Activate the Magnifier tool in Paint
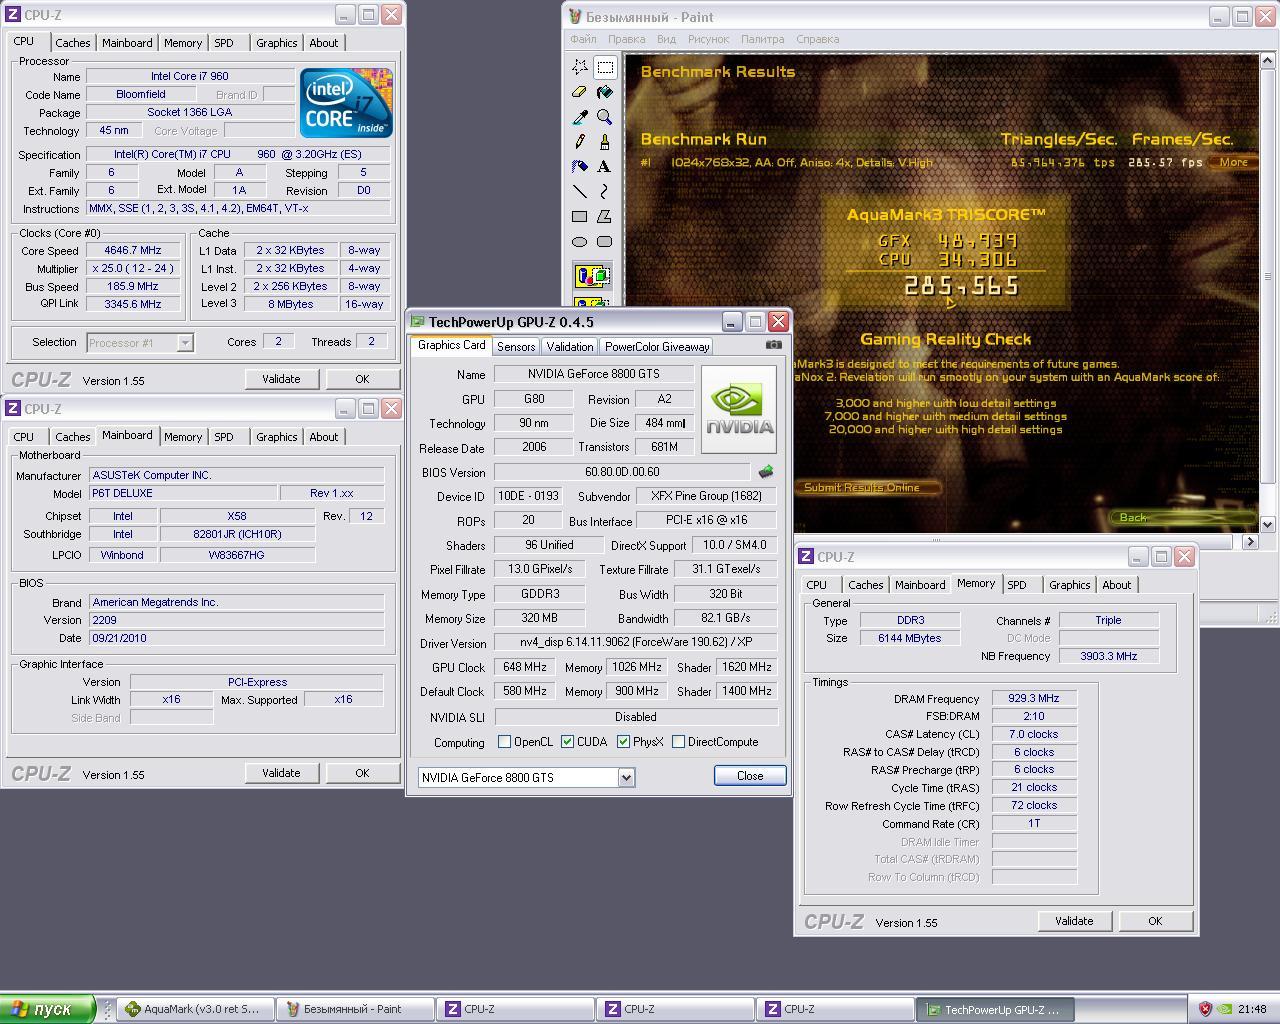The height and width of the screenshot is (1024, 1280). click(605, 117)
